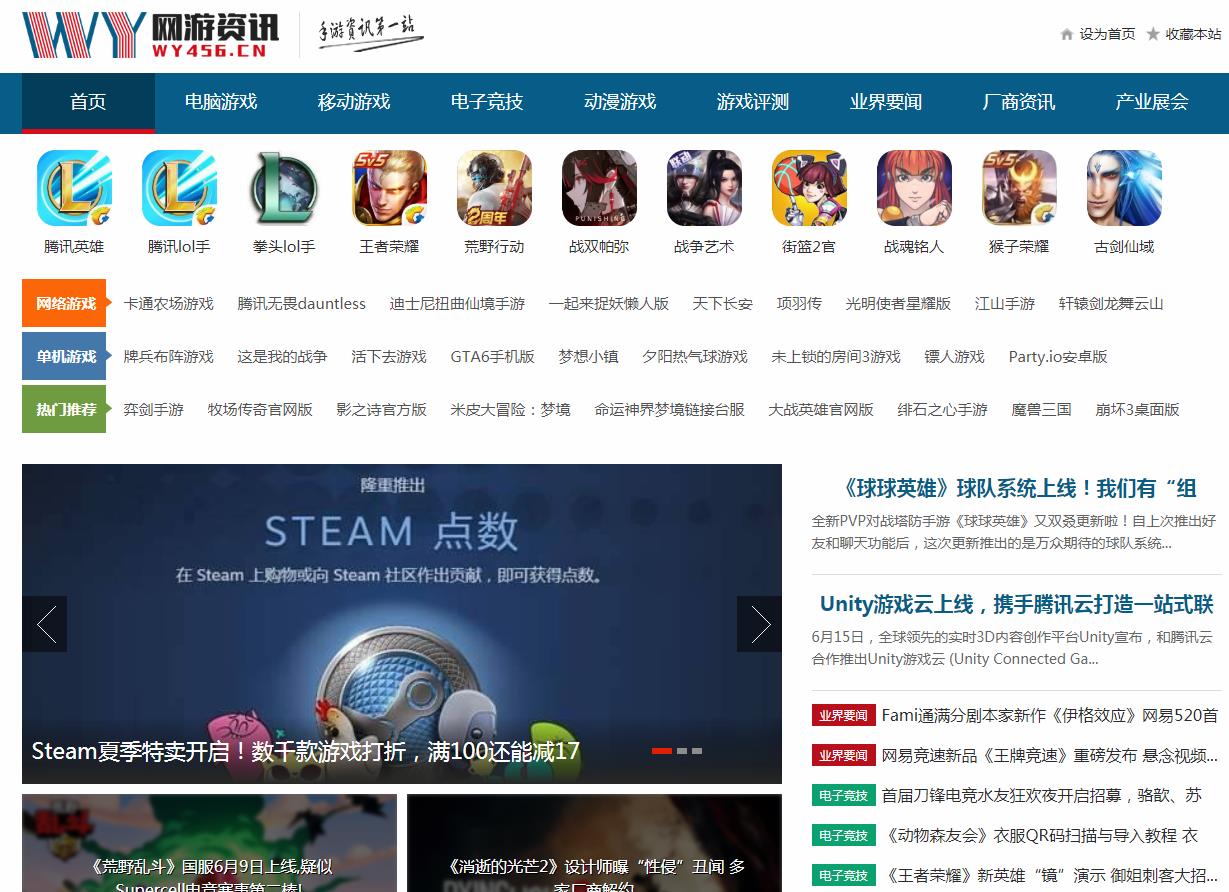Open the 牧场传奇官网版 link
The image size is (1229, 892).
point(260,410)
